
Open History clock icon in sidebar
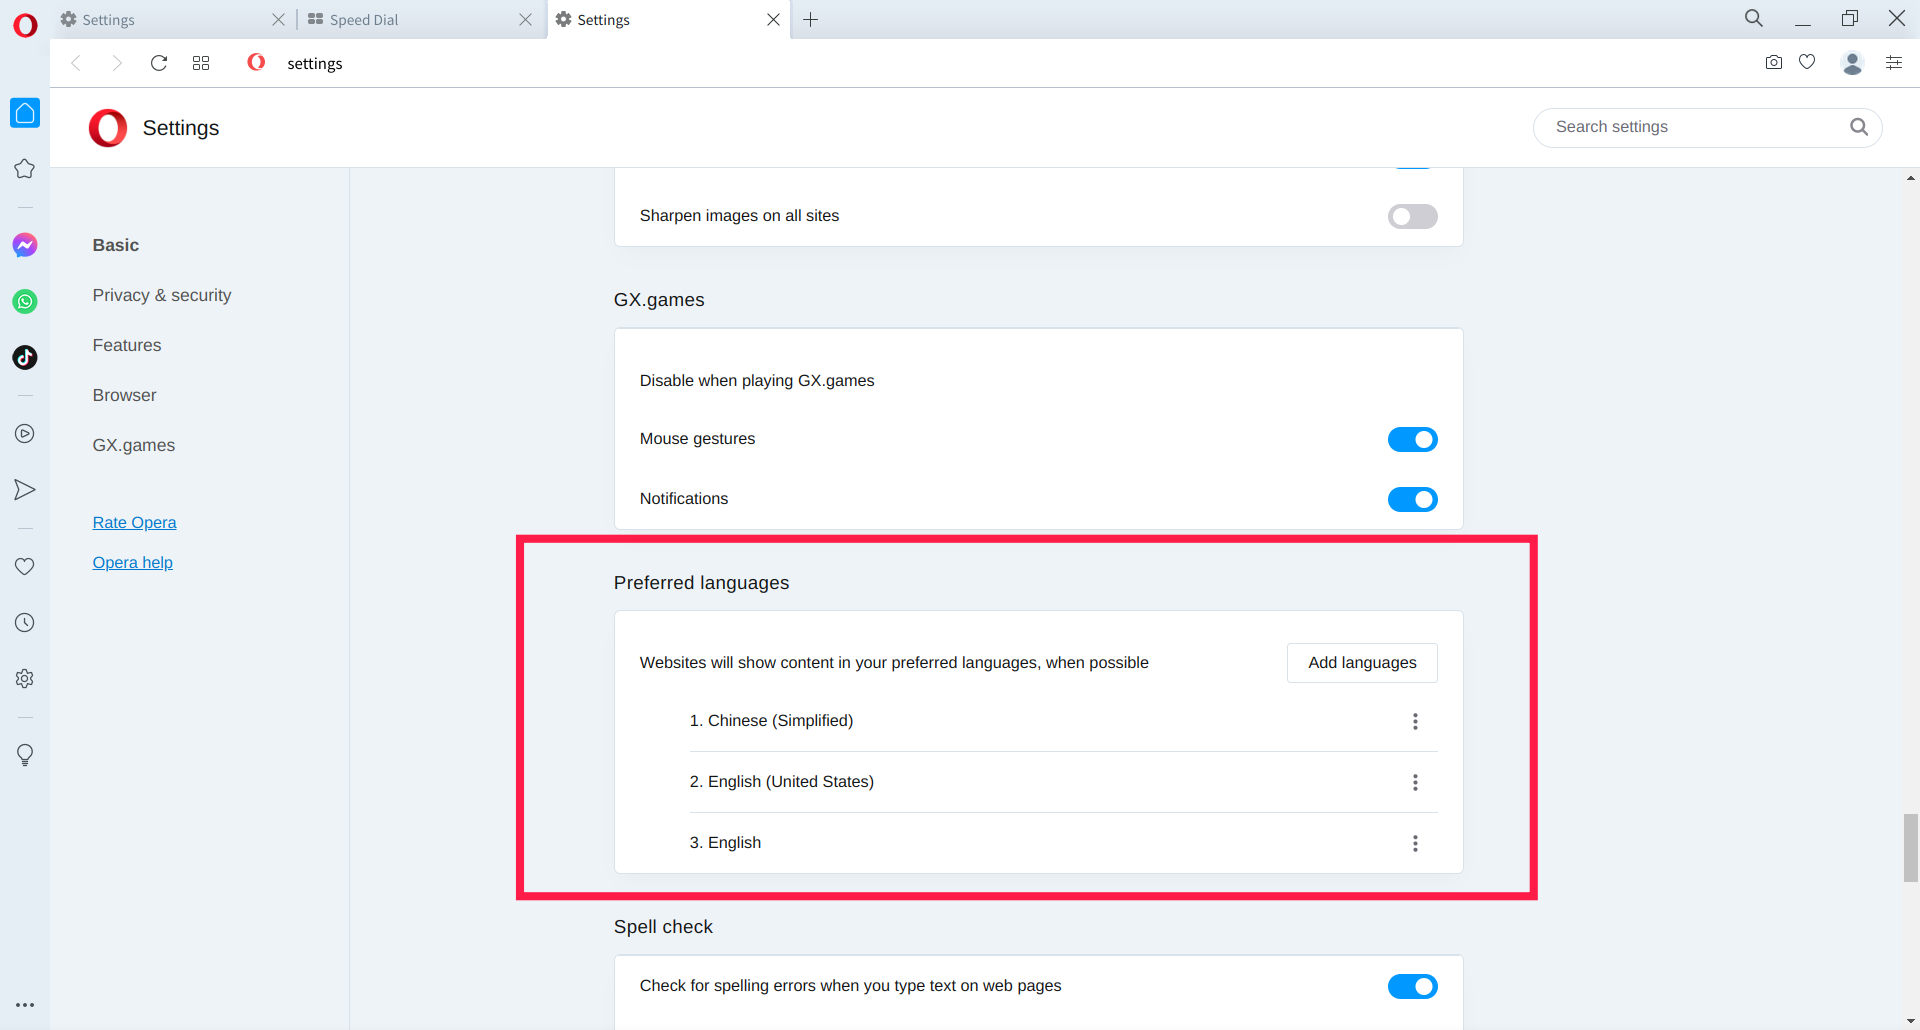(25, 623)
